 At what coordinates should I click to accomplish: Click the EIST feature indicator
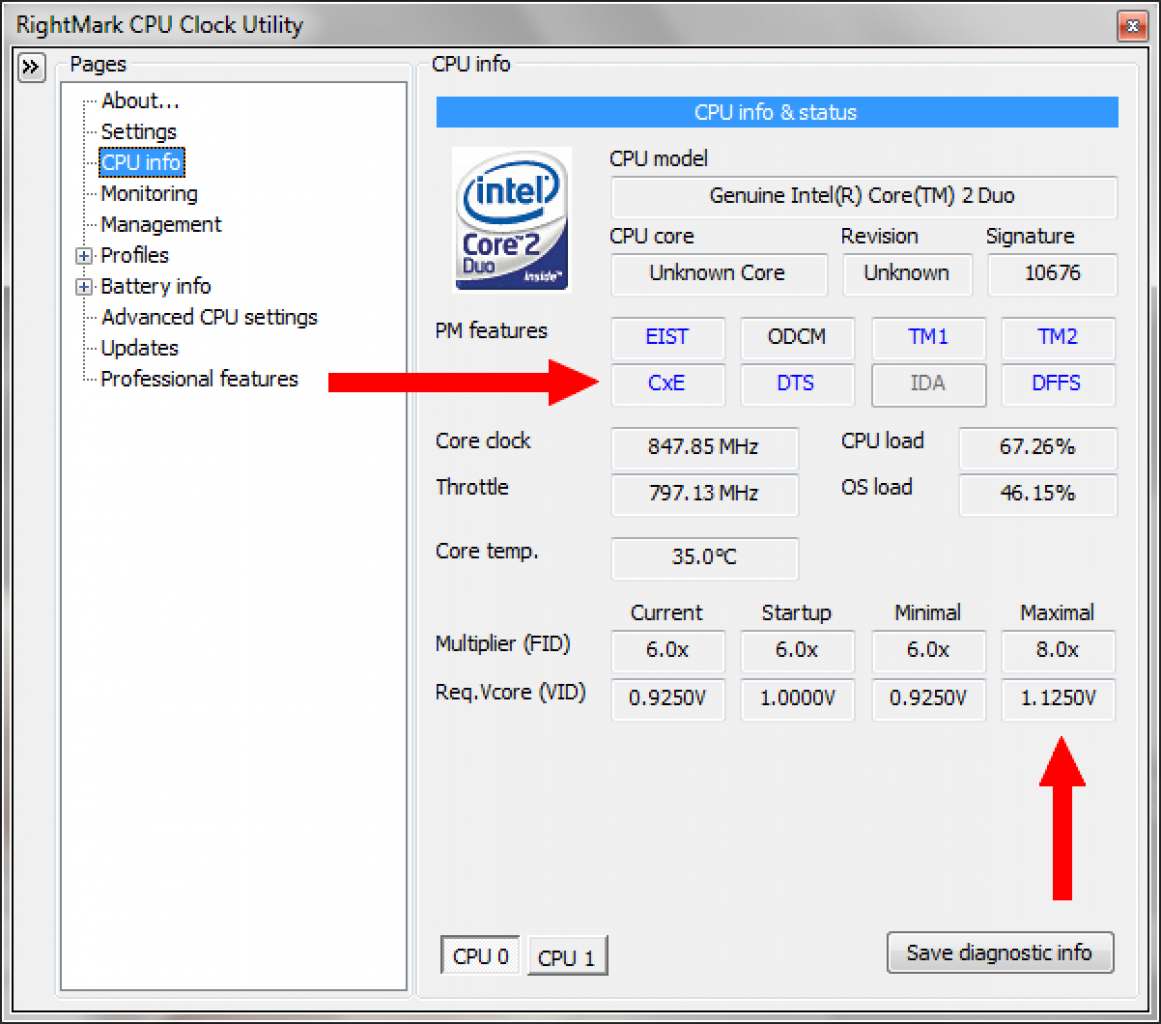(667, 338)
